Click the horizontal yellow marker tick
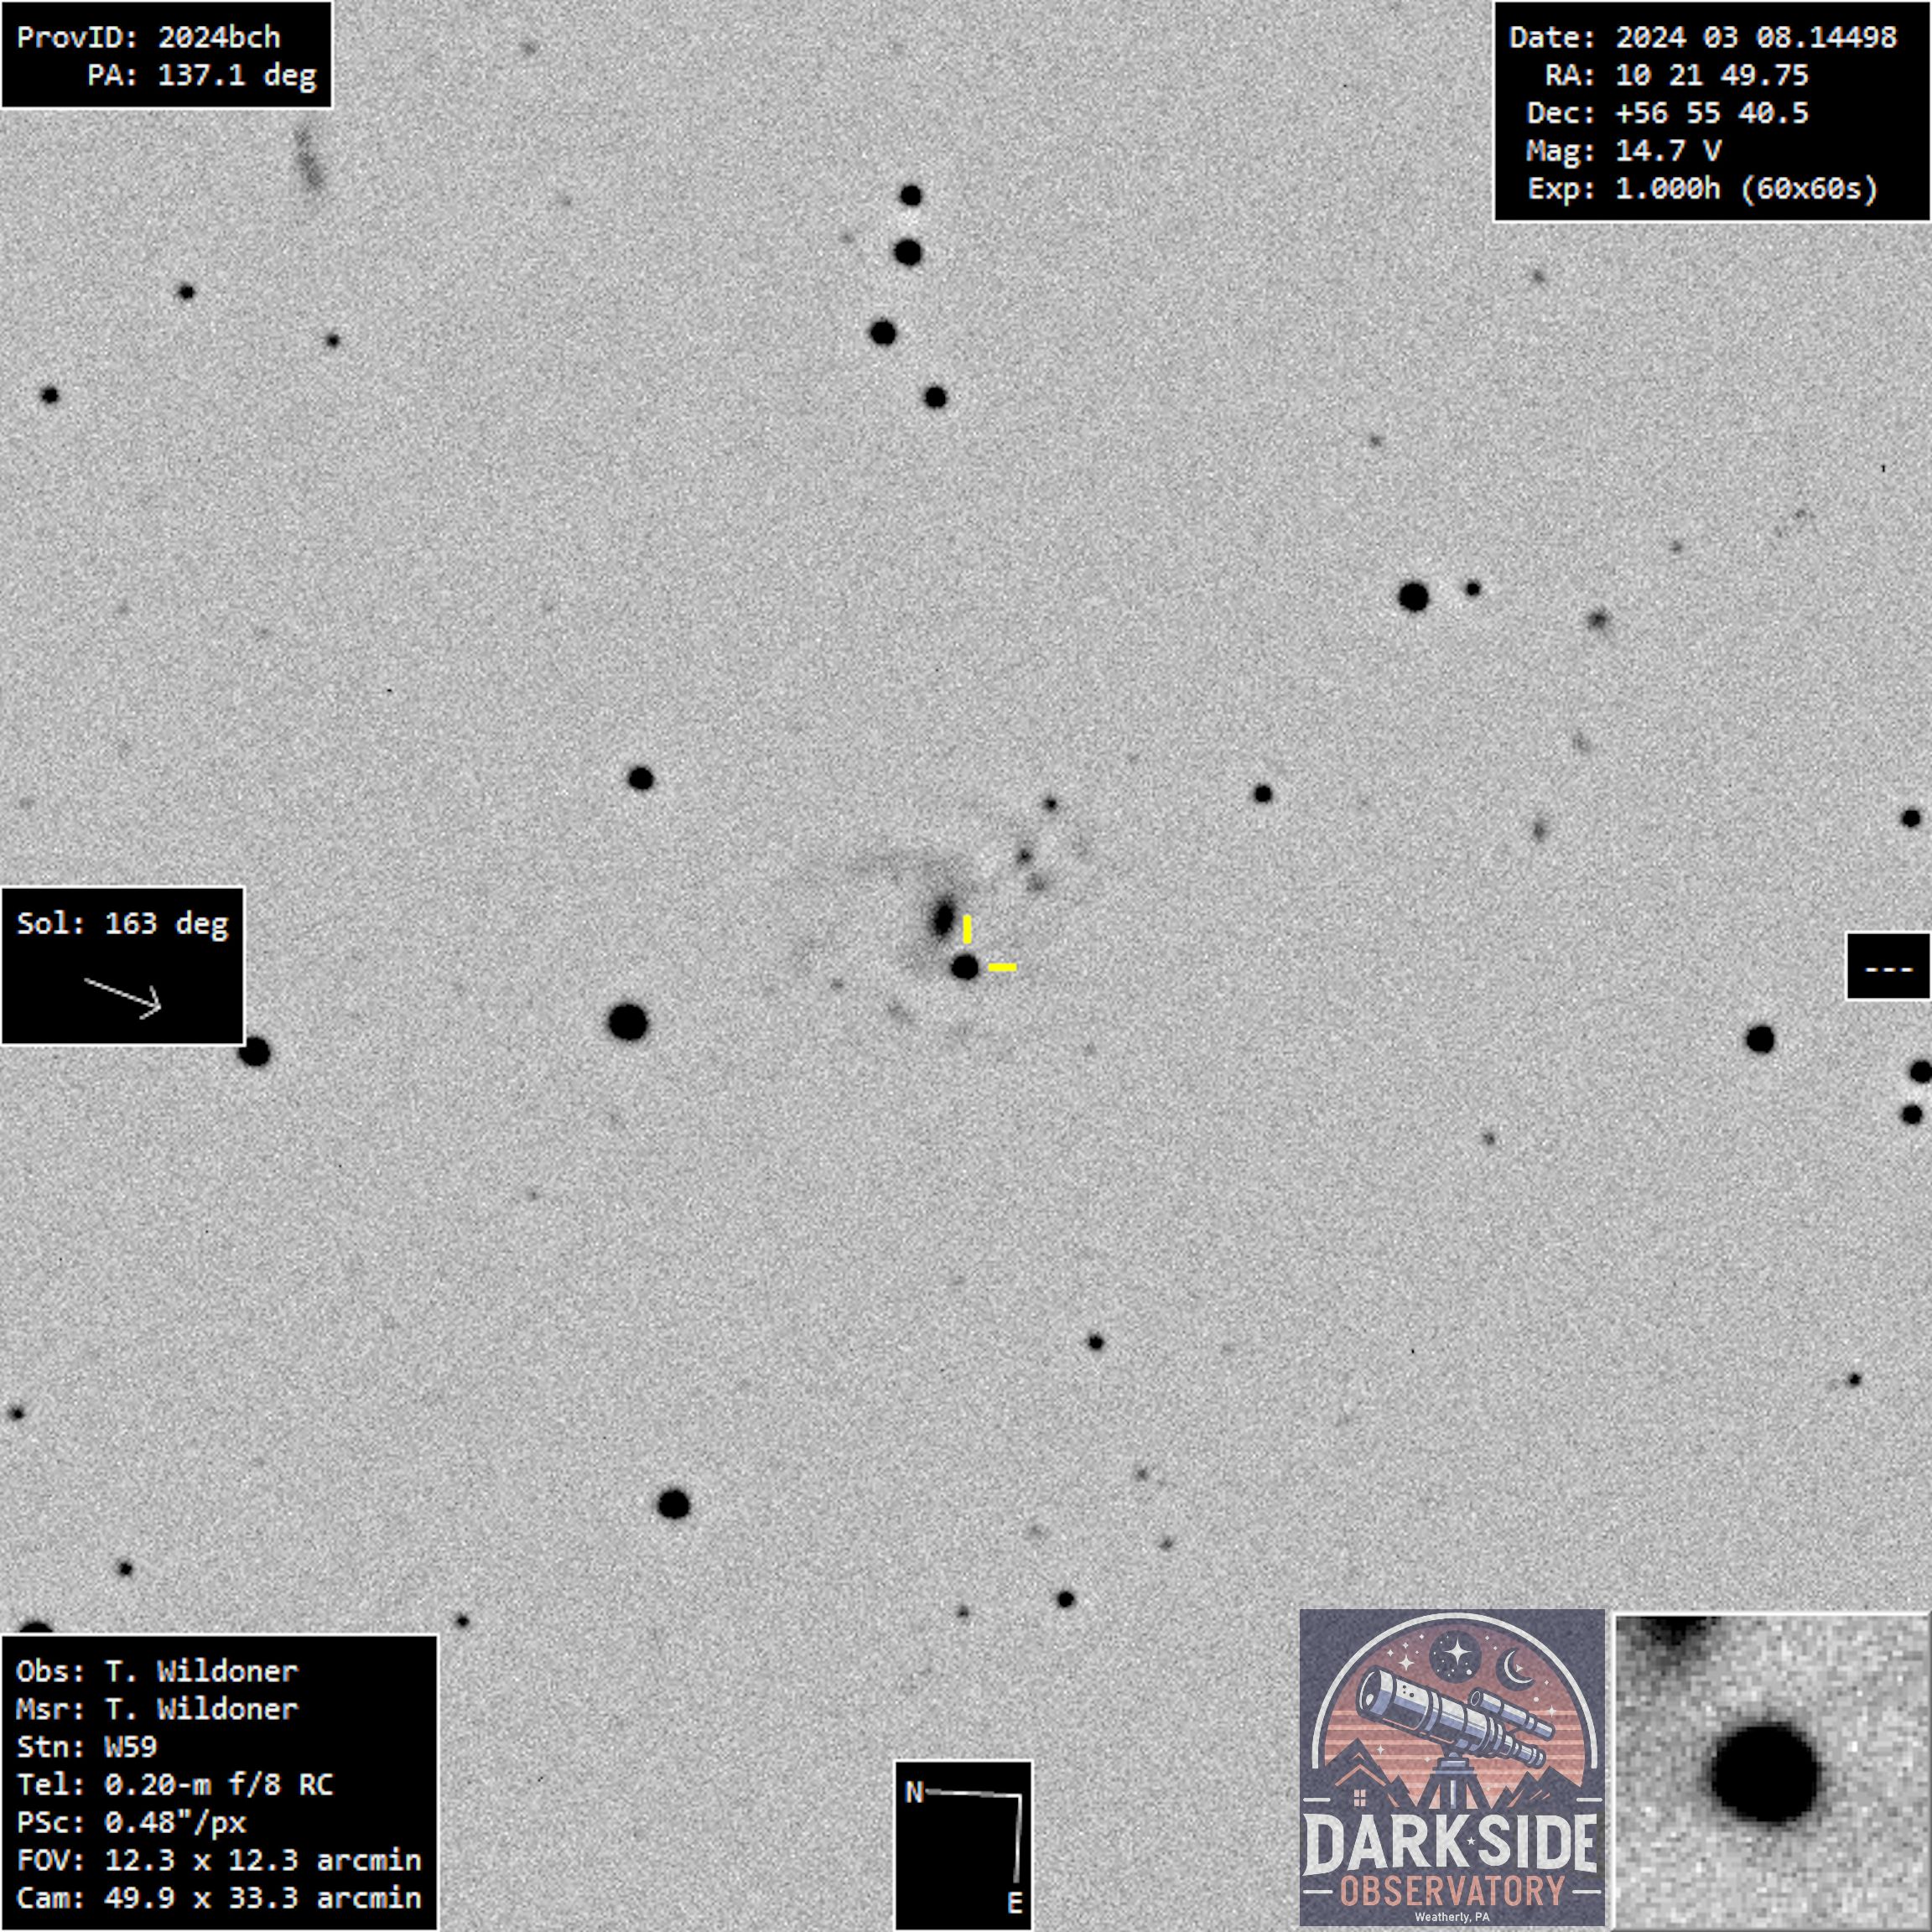The image size is (1932, 1932). [x=1002, y=967]
